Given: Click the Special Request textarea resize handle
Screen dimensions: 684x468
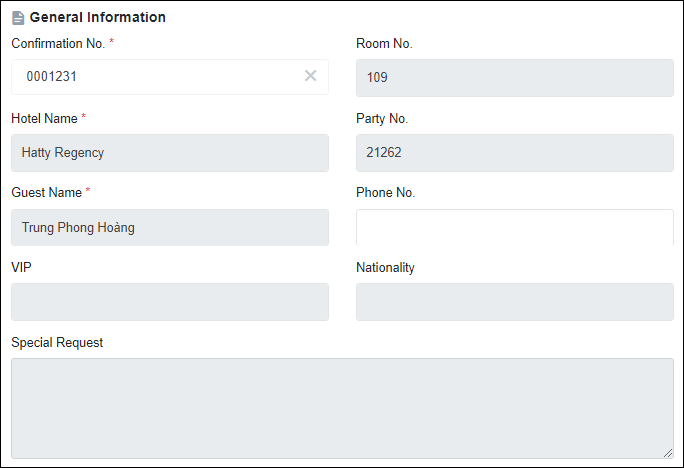Looking at the screenshot, I should pos(668,453).
